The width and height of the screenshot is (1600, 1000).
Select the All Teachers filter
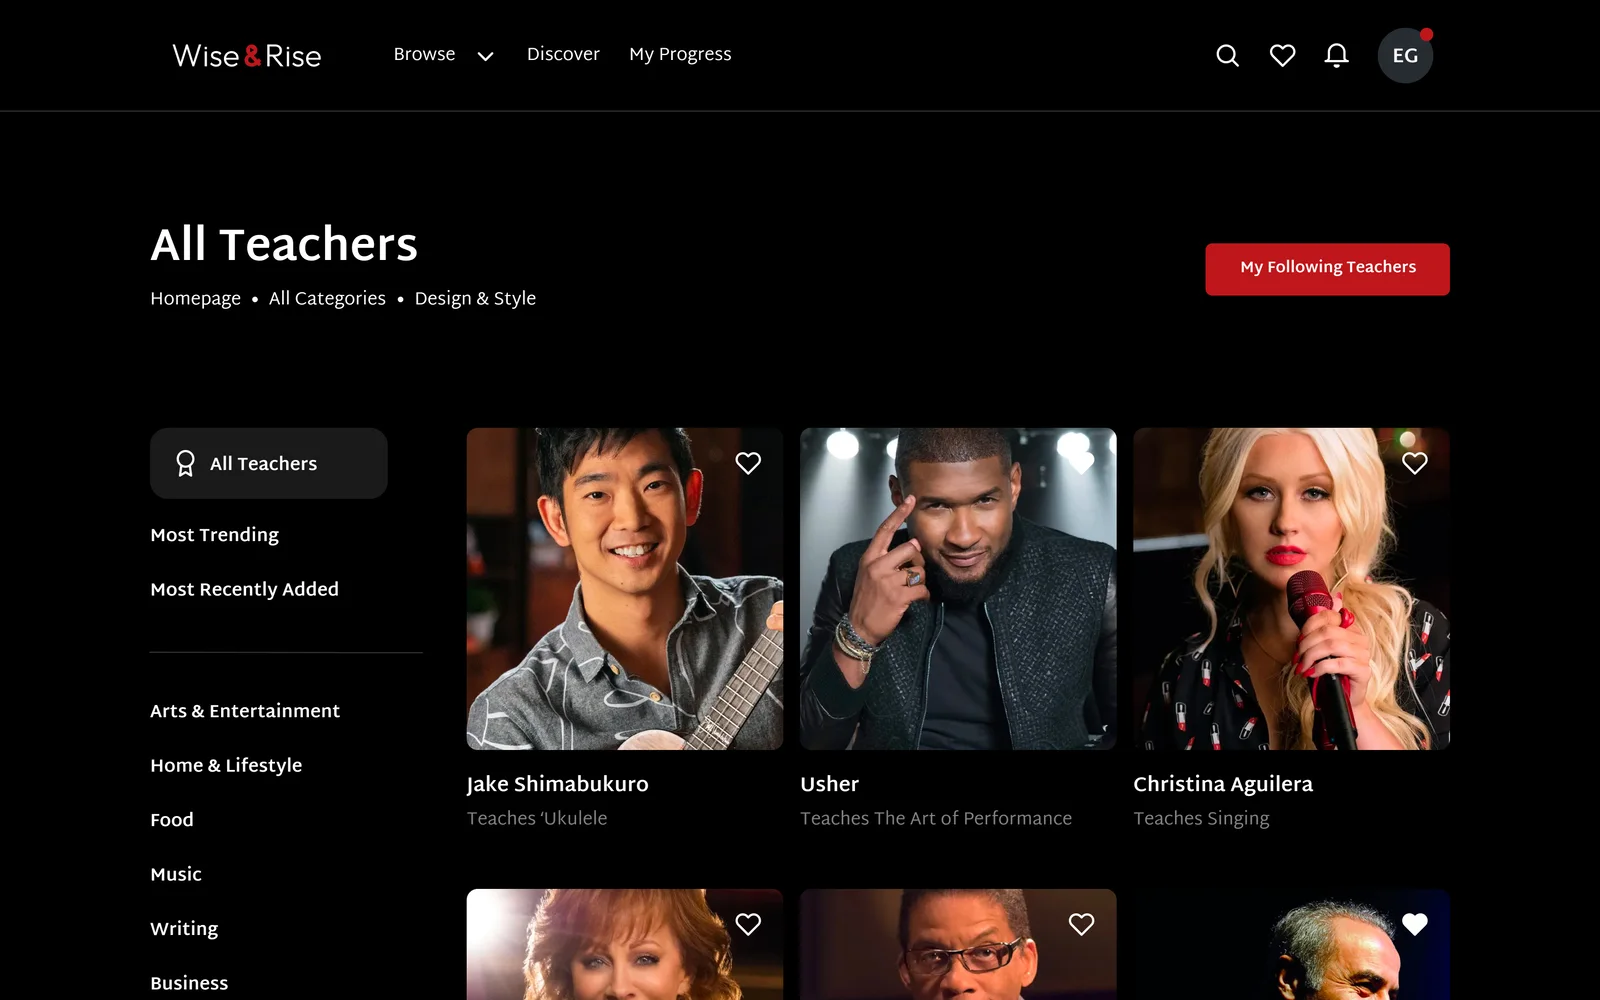268,463
